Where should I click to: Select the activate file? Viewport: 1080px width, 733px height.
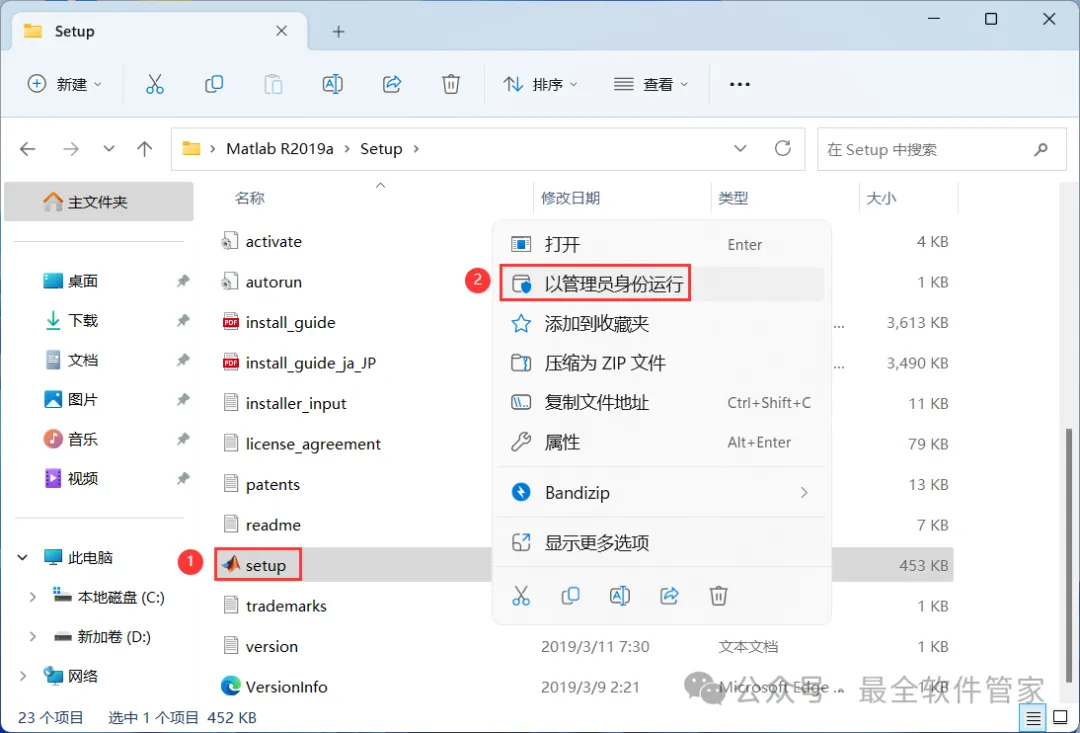273,241
